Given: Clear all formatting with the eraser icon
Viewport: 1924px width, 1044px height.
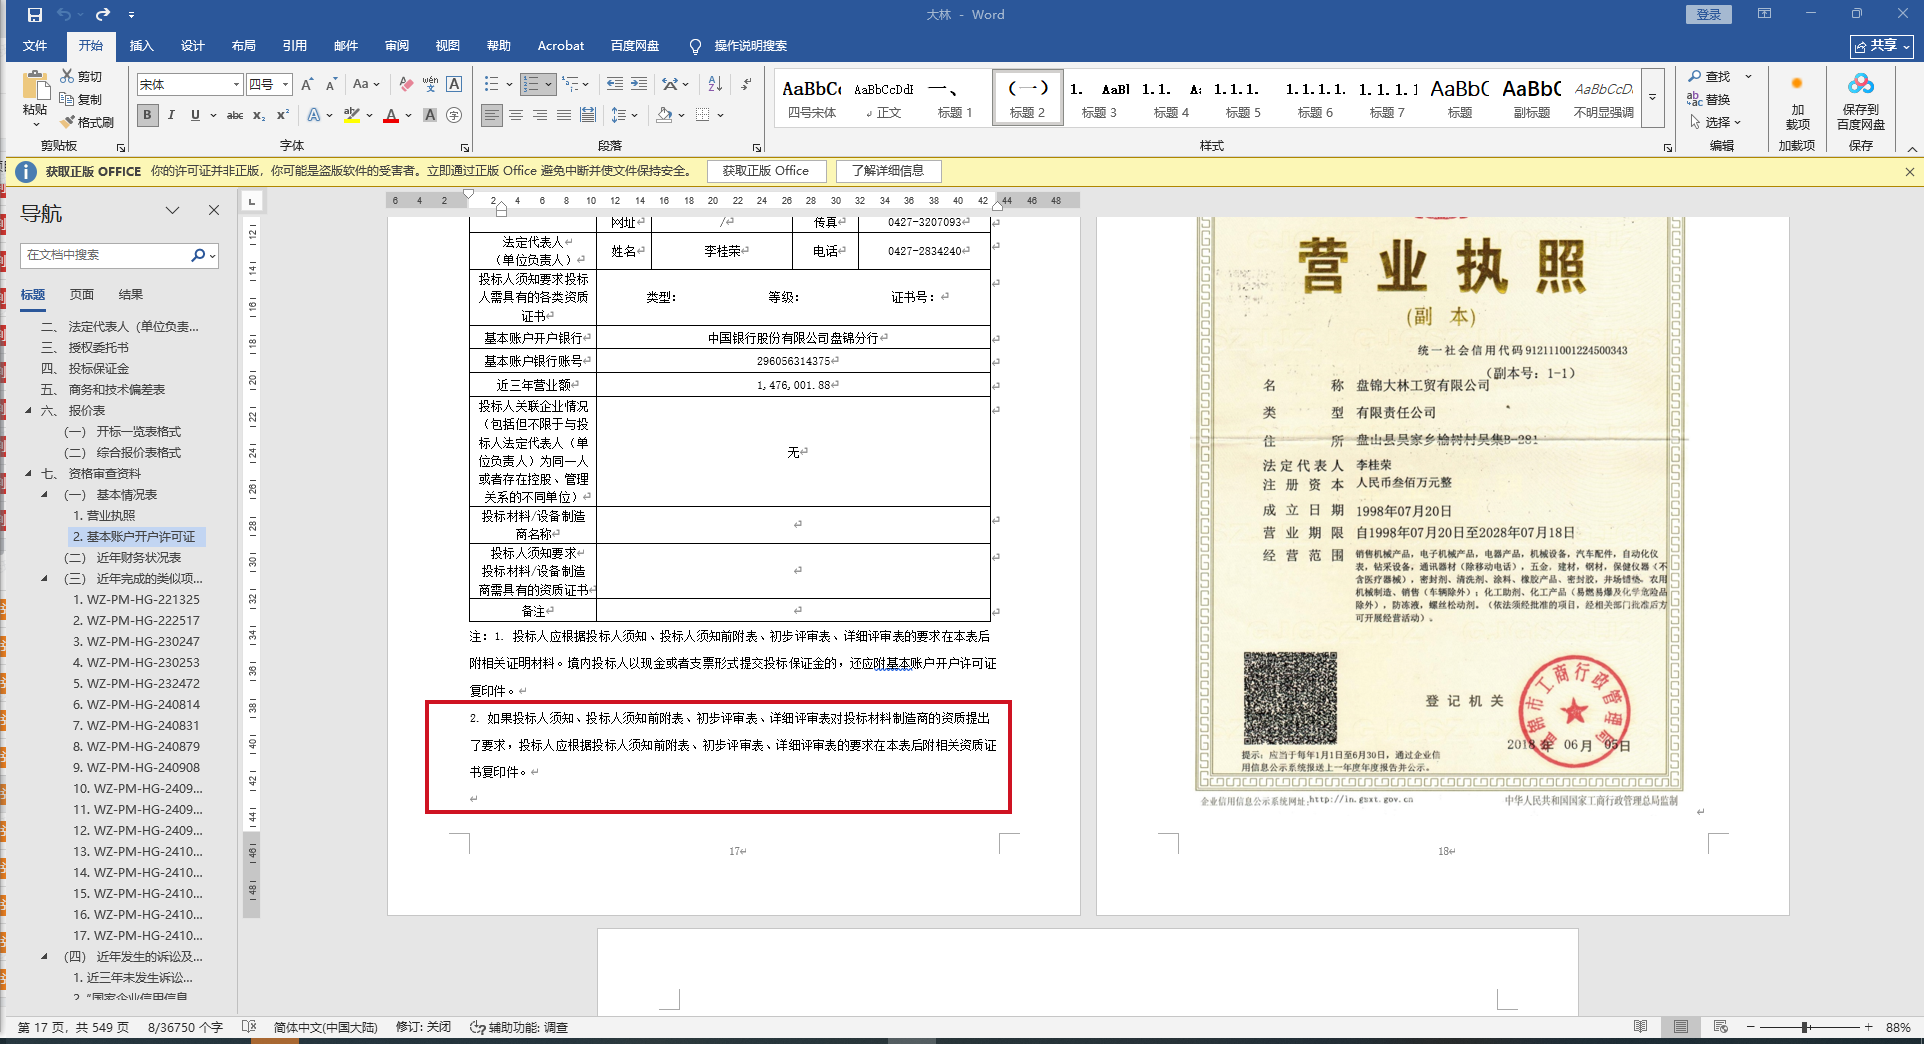Looking at the screenshot, I should point(405,85).
